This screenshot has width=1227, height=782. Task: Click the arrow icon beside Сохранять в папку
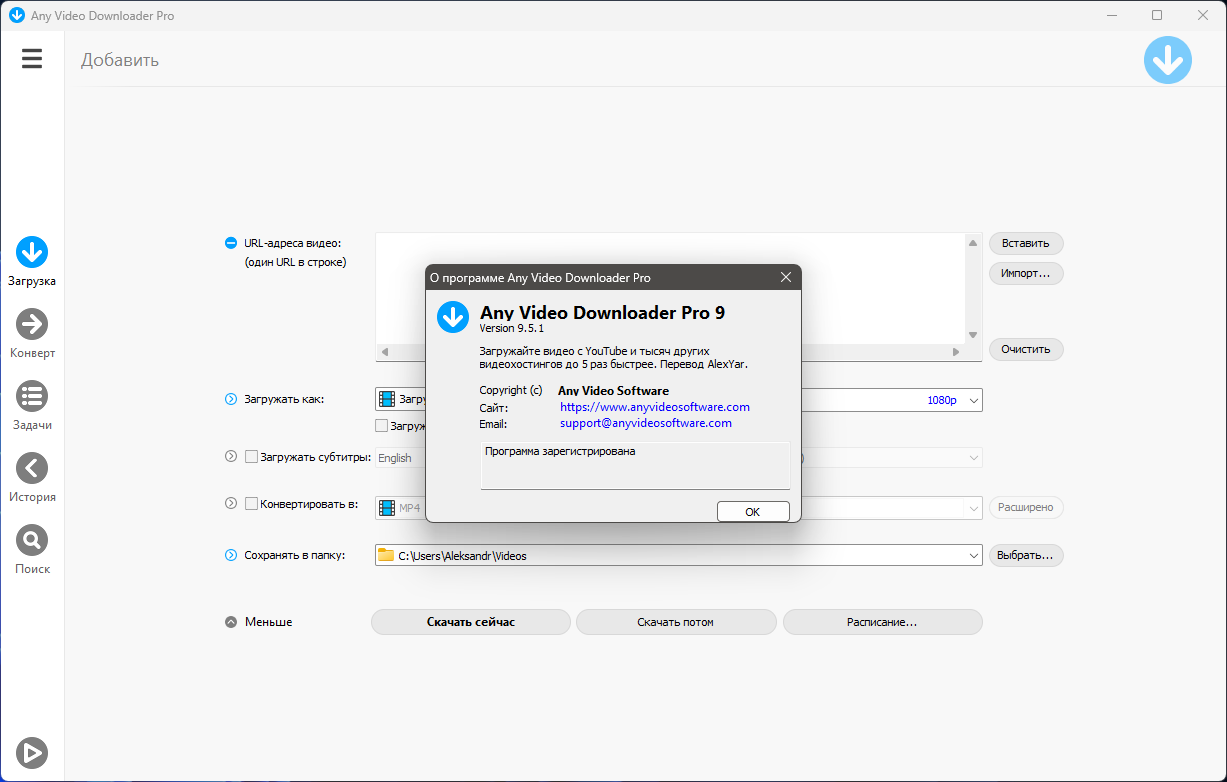pyautogui.click(x=231, y=555)
